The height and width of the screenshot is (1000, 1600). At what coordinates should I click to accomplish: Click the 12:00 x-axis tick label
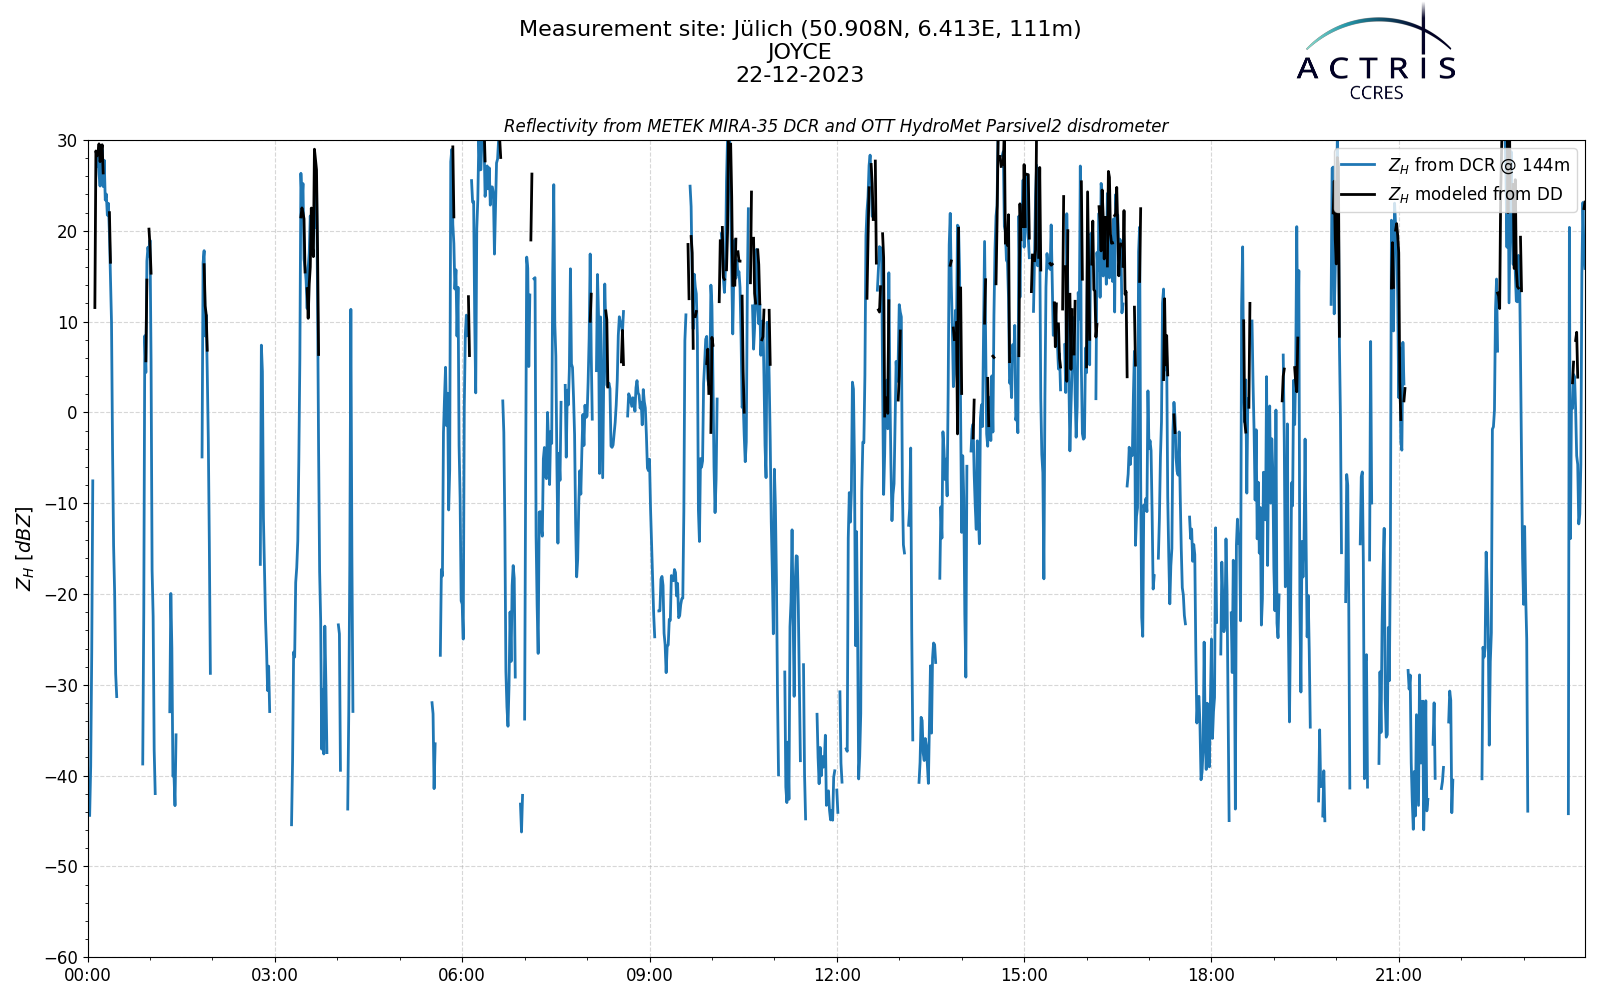click(x=837, y=975)
